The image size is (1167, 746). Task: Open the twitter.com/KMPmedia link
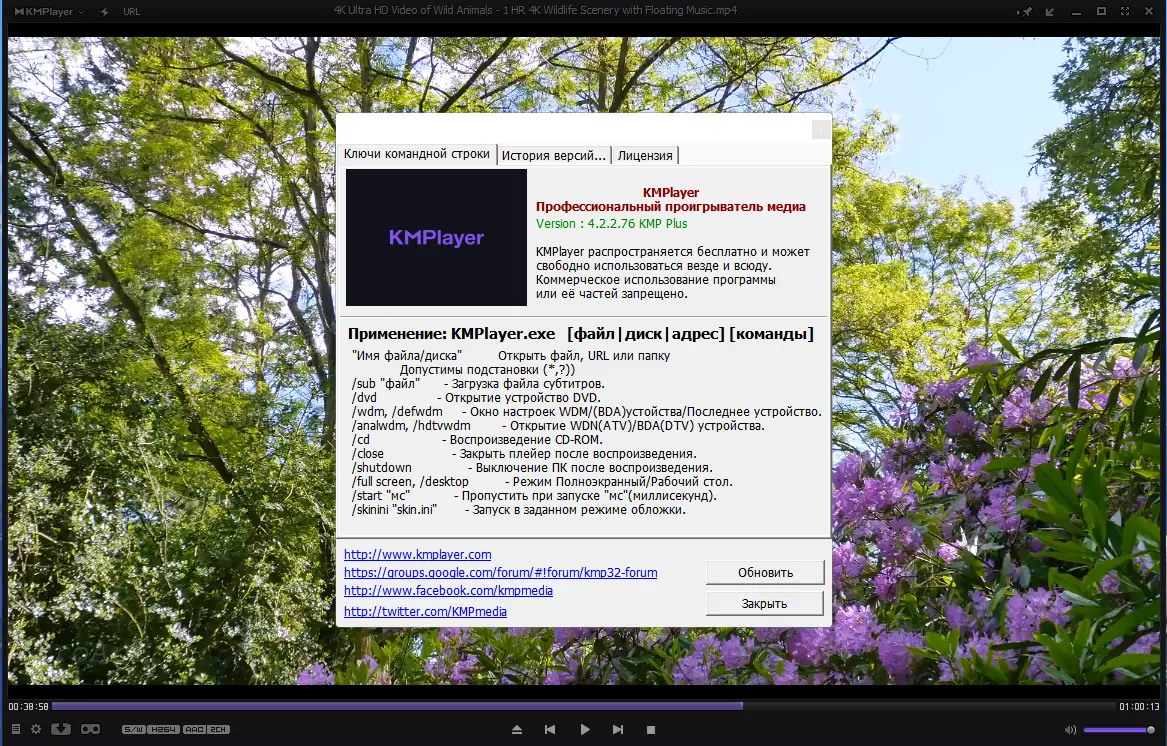pyautogui.click(x=425, y=610)
